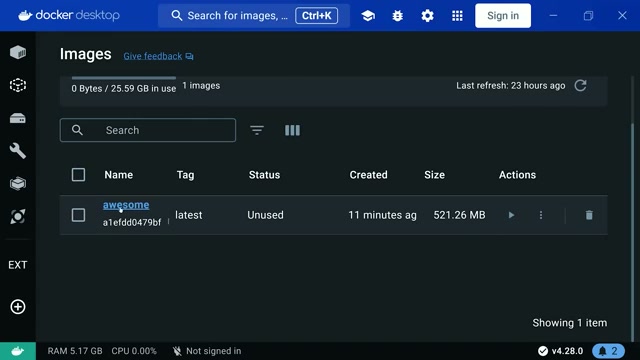The width and height of the screenshot is (640, 360).
Task: Open the Dev Environments sidebar icon
Action: coord(18,183)
